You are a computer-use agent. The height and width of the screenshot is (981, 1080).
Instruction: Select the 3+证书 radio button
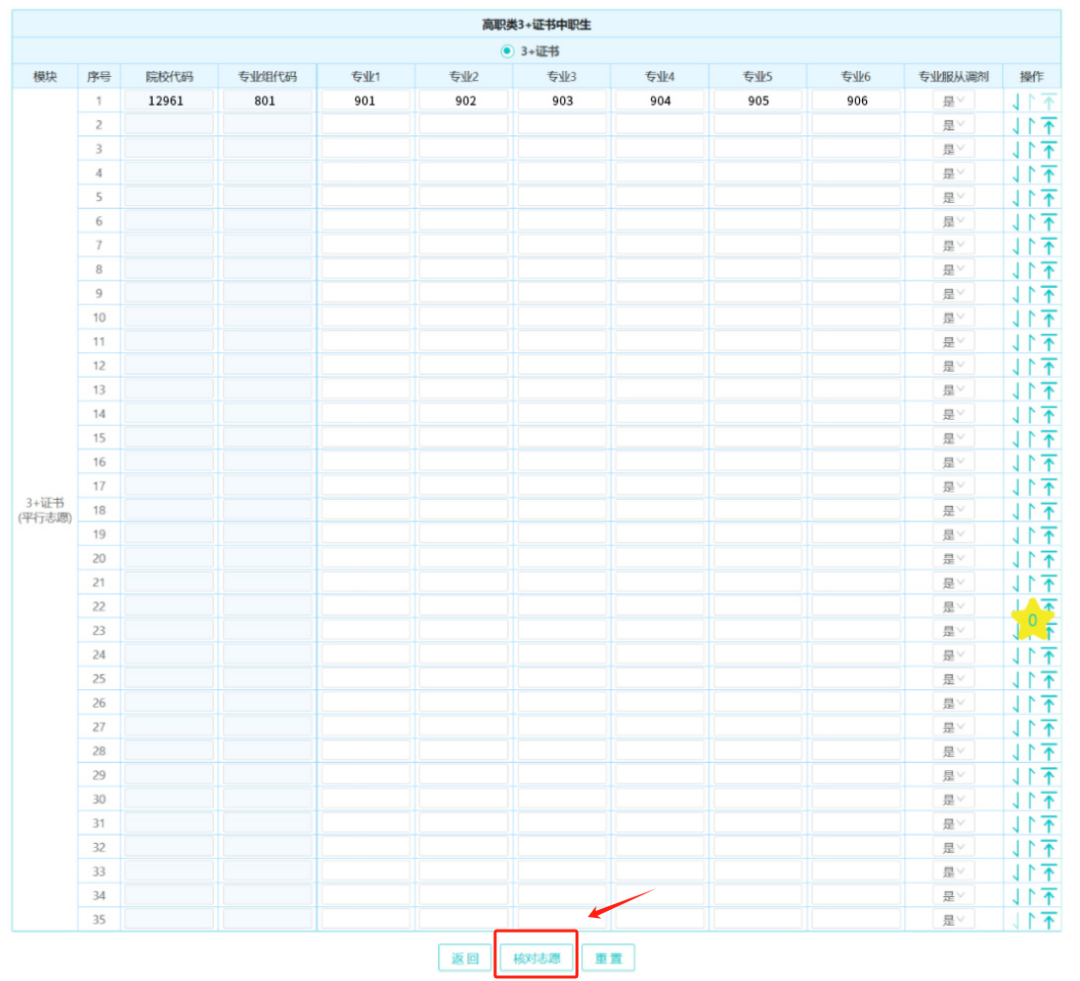(x=507, y=51)
